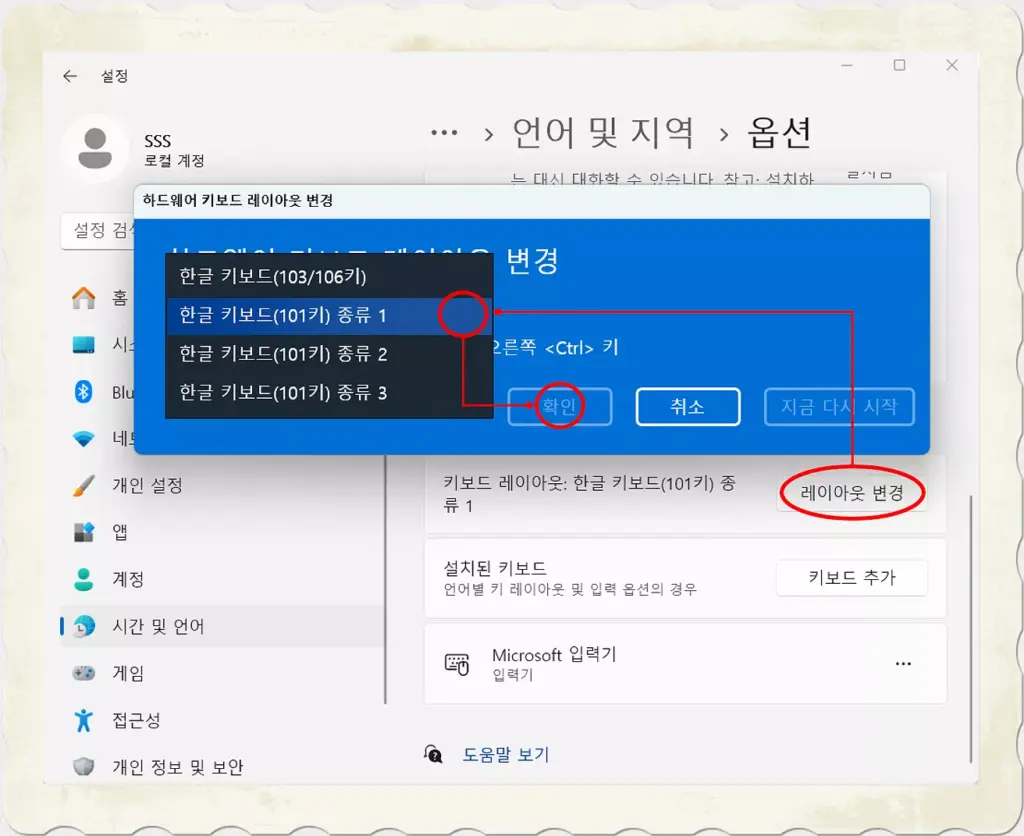The image size is (1024, 836).
Task: Open 시스템 settings via its laptop icon
Action: pyautogui.click(x=84, y=345)
